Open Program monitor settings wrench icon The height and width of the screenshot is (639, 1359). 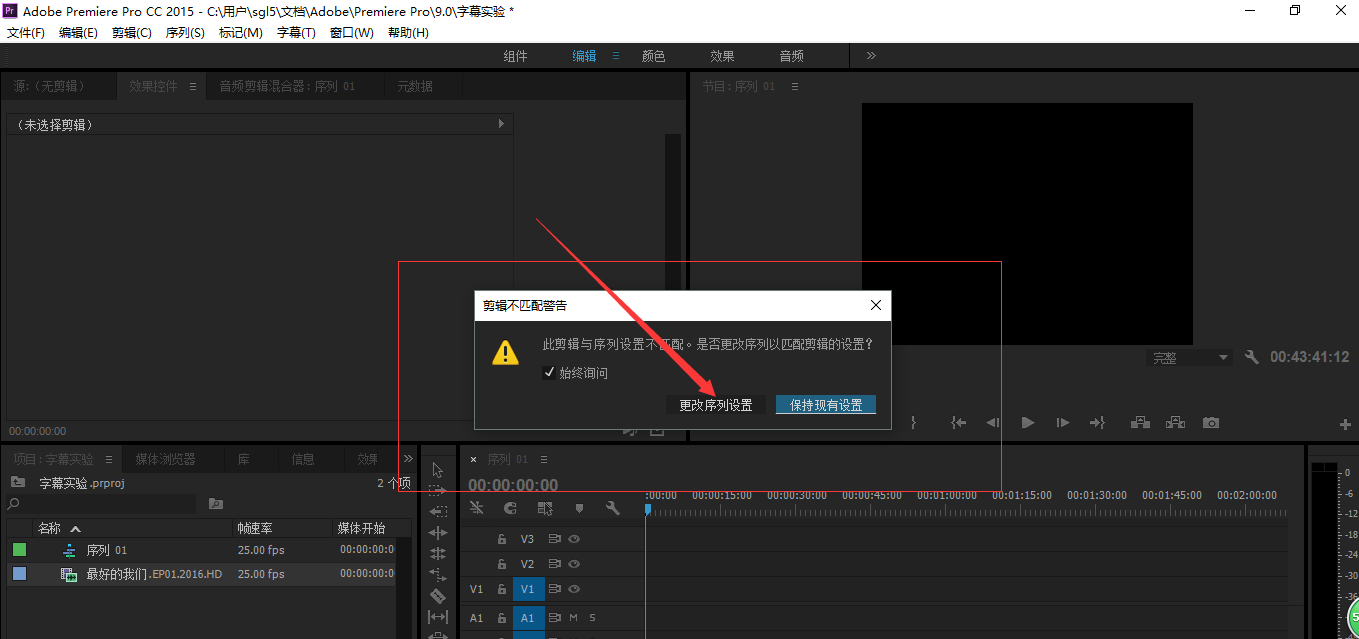coord(1252,357)
